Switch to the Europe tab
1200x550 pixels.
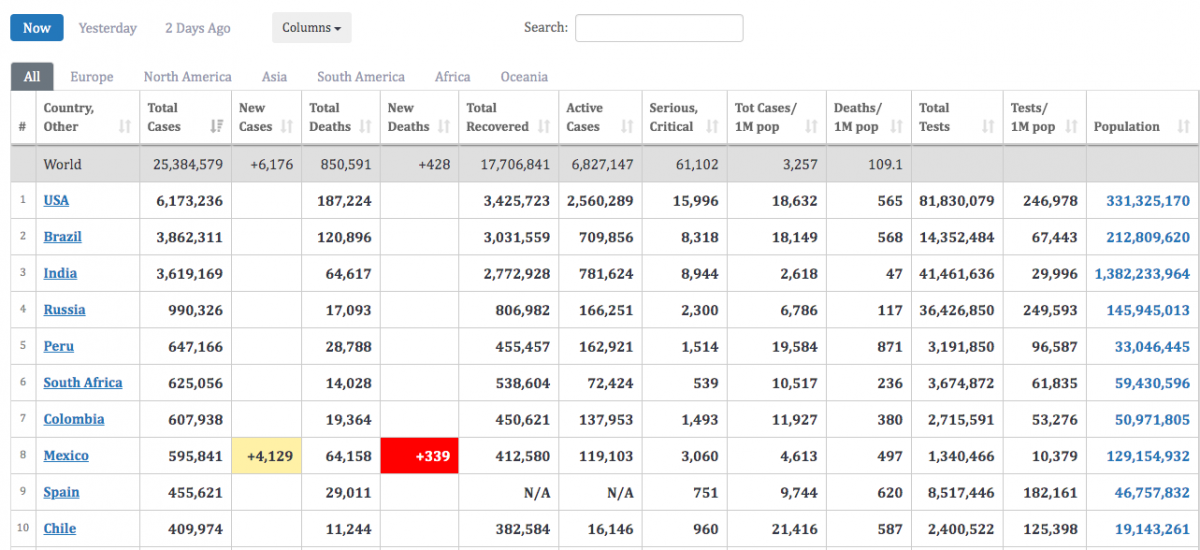click(x=92, y=77)
